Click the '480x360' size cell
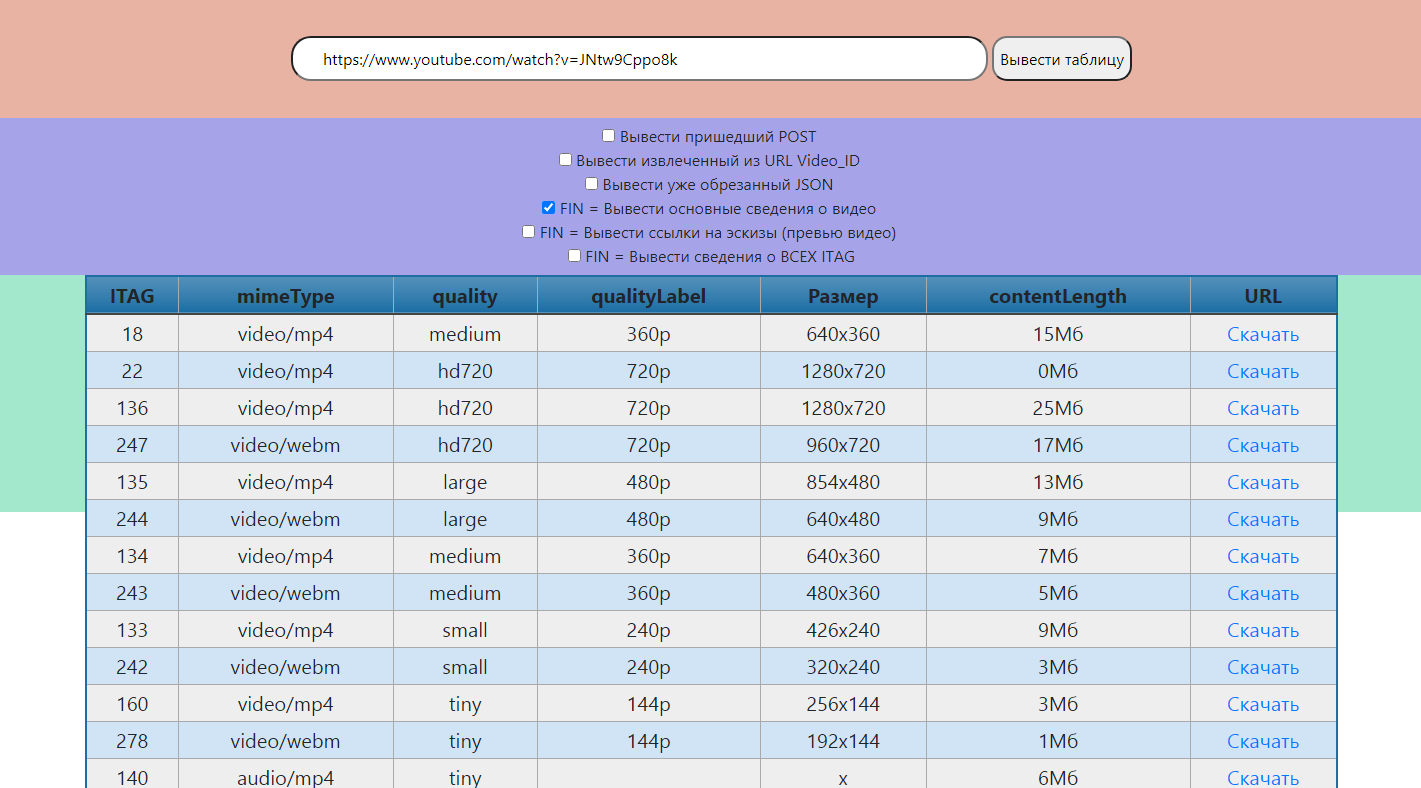The height and width of the screenshot is (788, 1421). click(x=843, y=593)
